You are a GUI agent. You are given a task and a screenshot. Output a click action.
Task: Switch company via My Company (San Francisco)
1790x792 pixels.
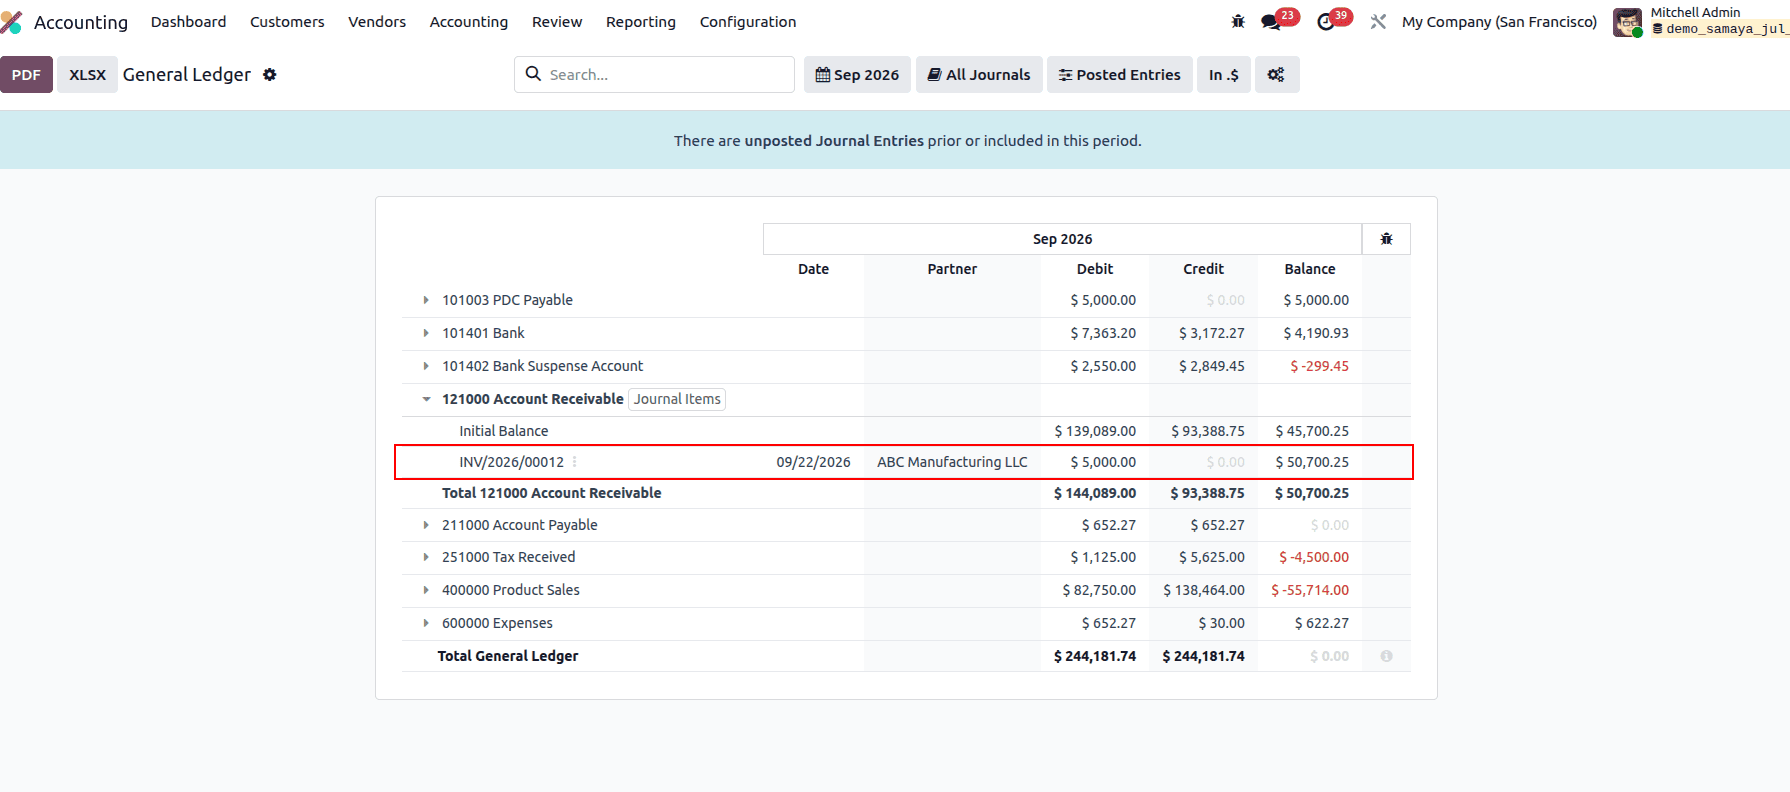(x=1499, y=22)
